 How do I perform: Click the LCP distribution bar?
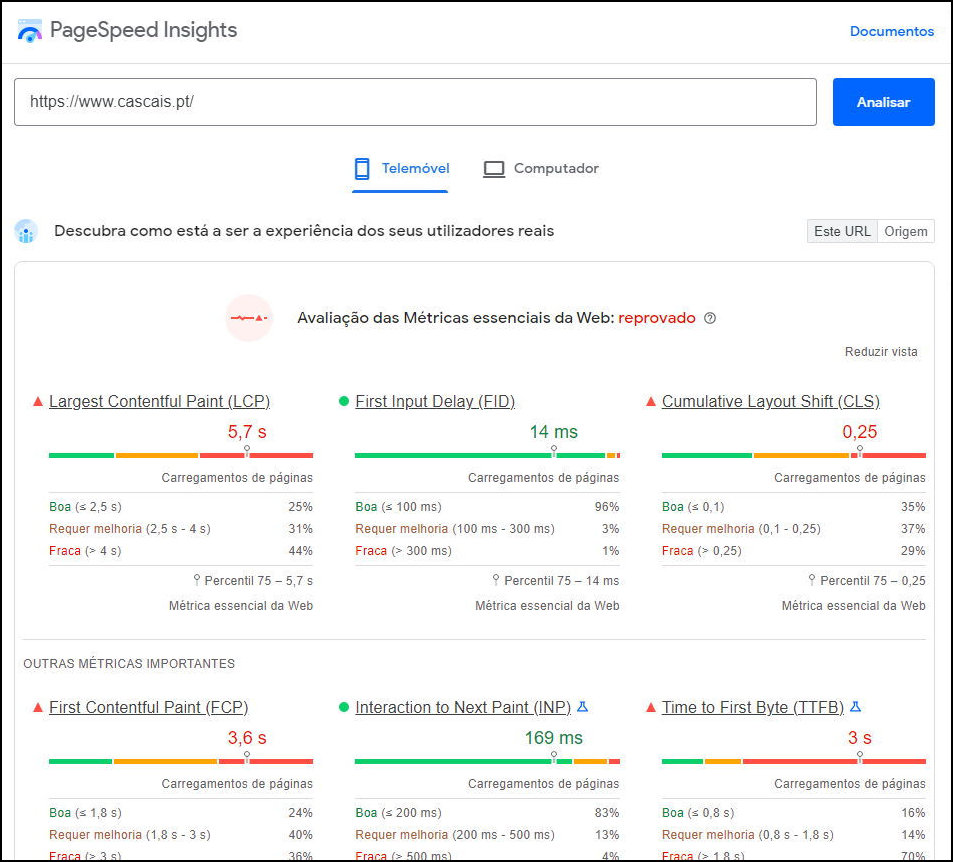pyautogui.click(x=181, y=455)
